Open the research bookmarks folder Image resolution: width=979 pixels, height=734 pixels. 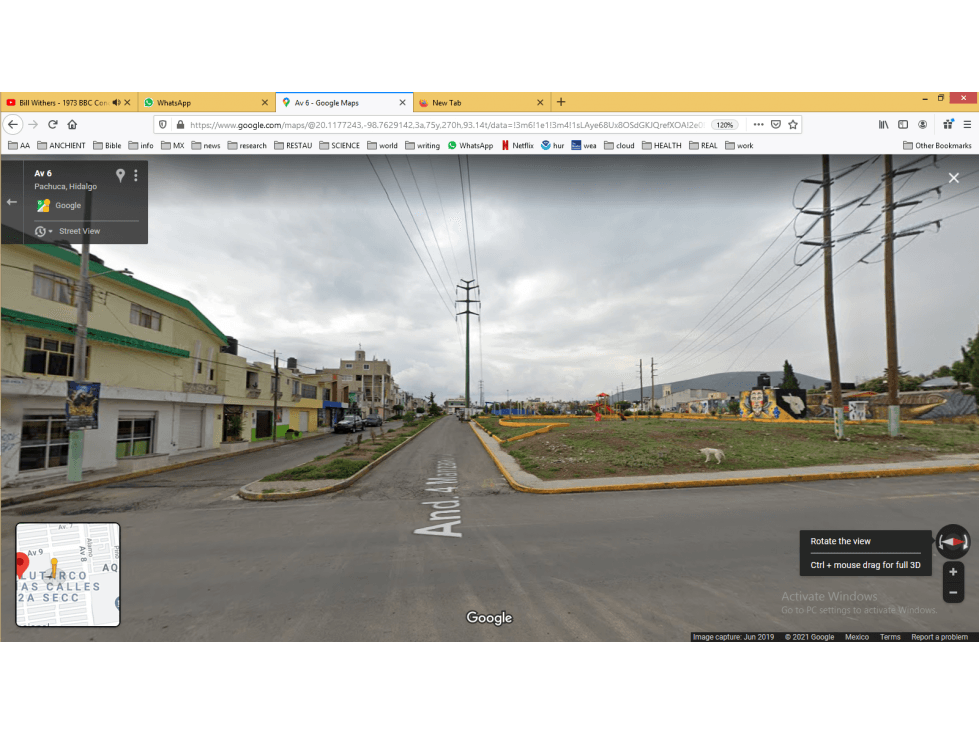[x=247, y=145]
